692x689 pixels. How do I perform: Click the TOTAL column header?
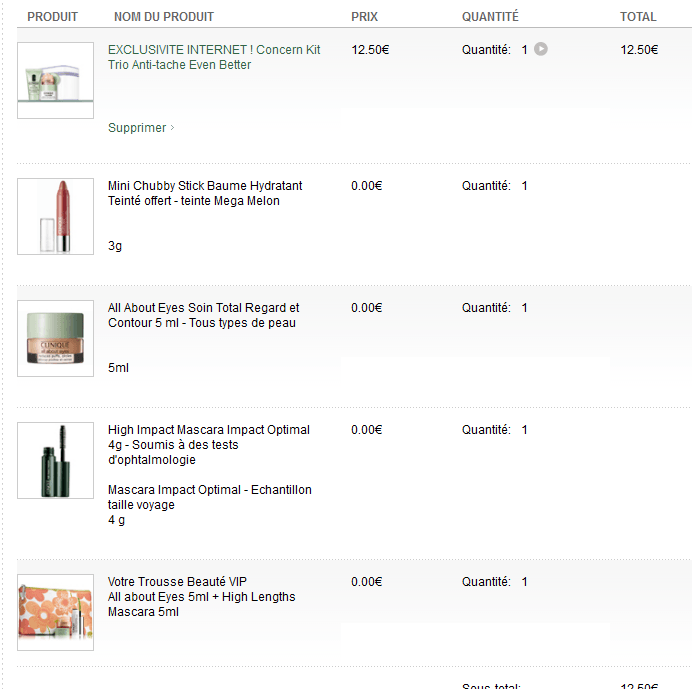[638, 17]
